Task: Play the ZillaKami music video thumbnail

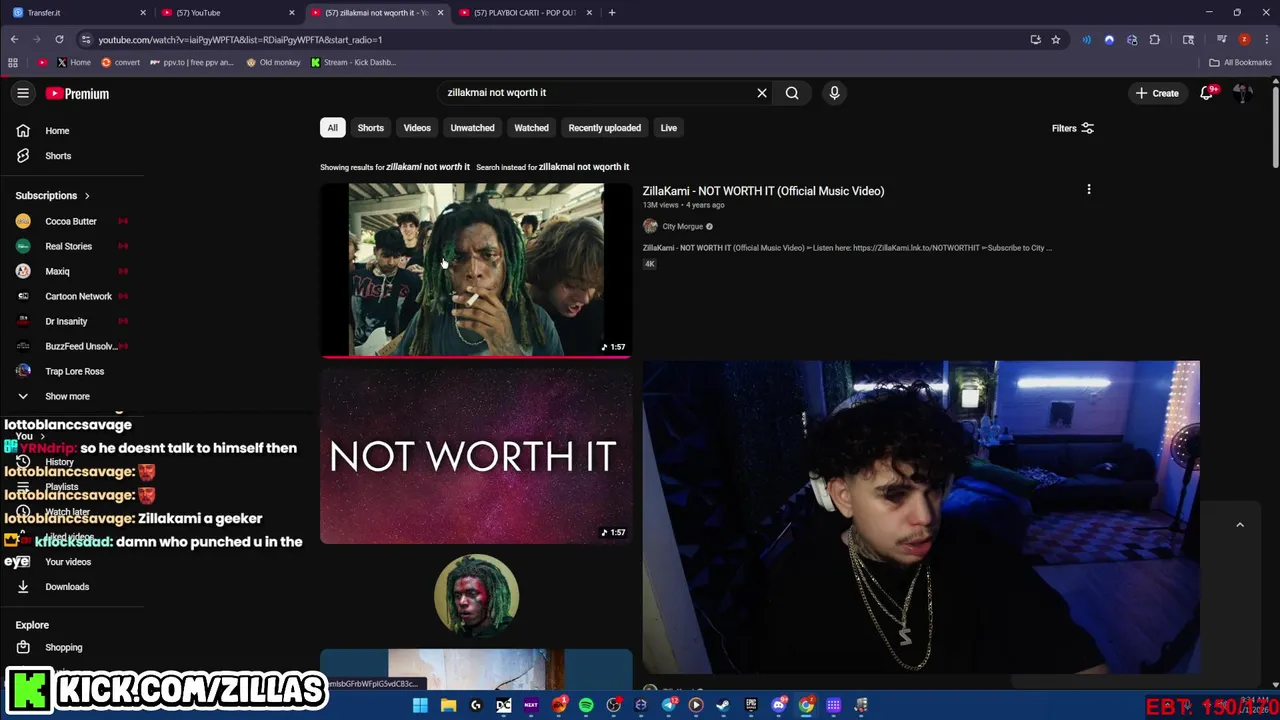Action: pyautogui.click(x=476, y=270)
